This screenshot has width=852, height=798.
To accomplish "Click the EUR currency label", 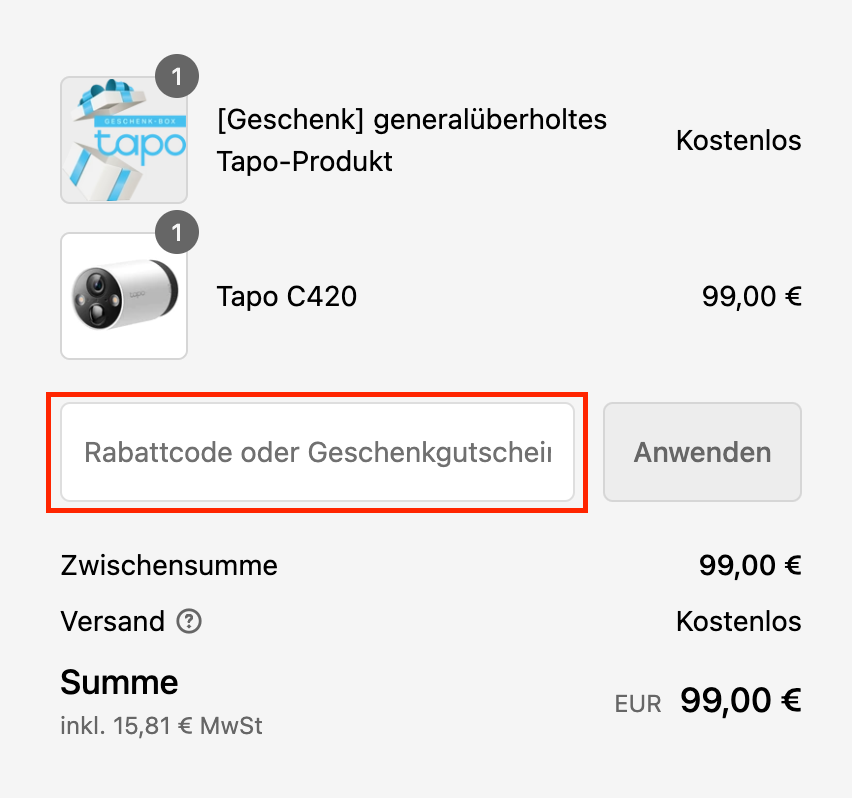I will (638, 704).
